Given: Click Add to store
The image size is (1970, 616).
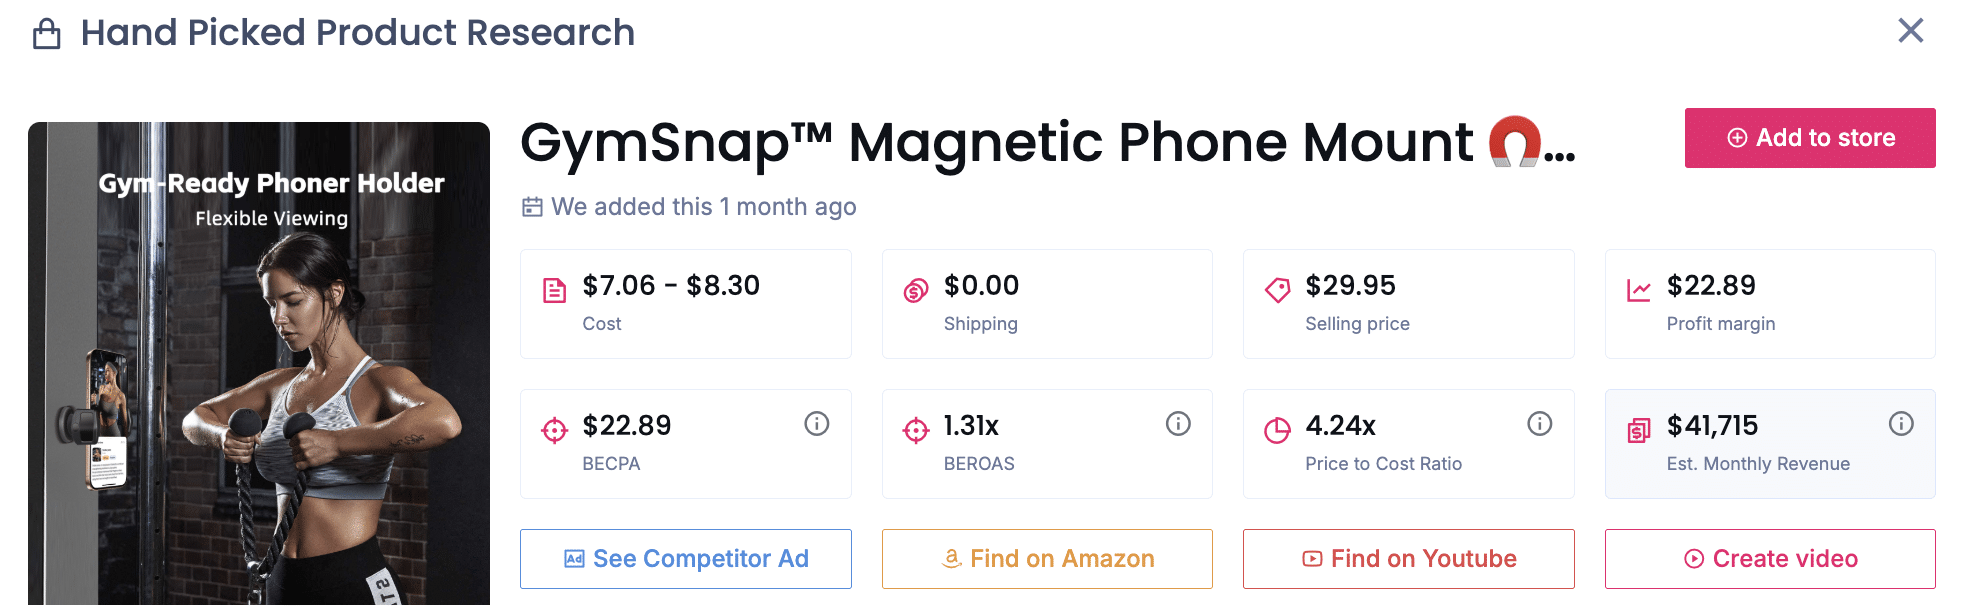Looking at the screenshot, I should point(1809,137).
